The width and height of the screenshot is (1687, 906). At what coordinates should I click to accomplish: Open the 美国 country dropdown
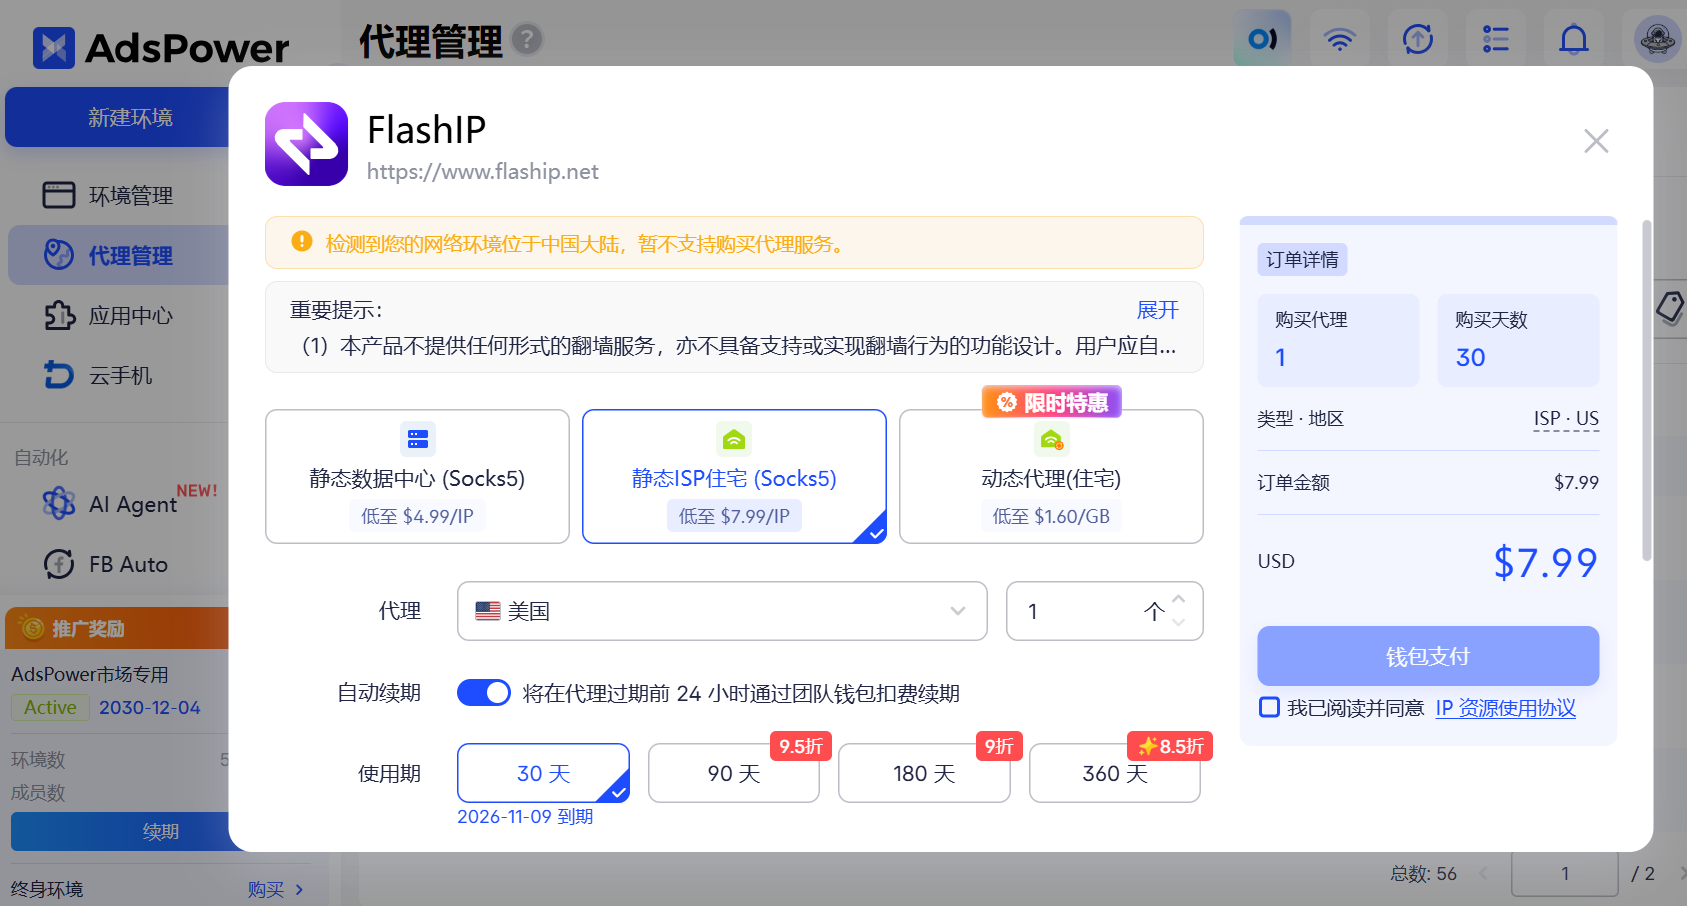click(x=722, y=611)
